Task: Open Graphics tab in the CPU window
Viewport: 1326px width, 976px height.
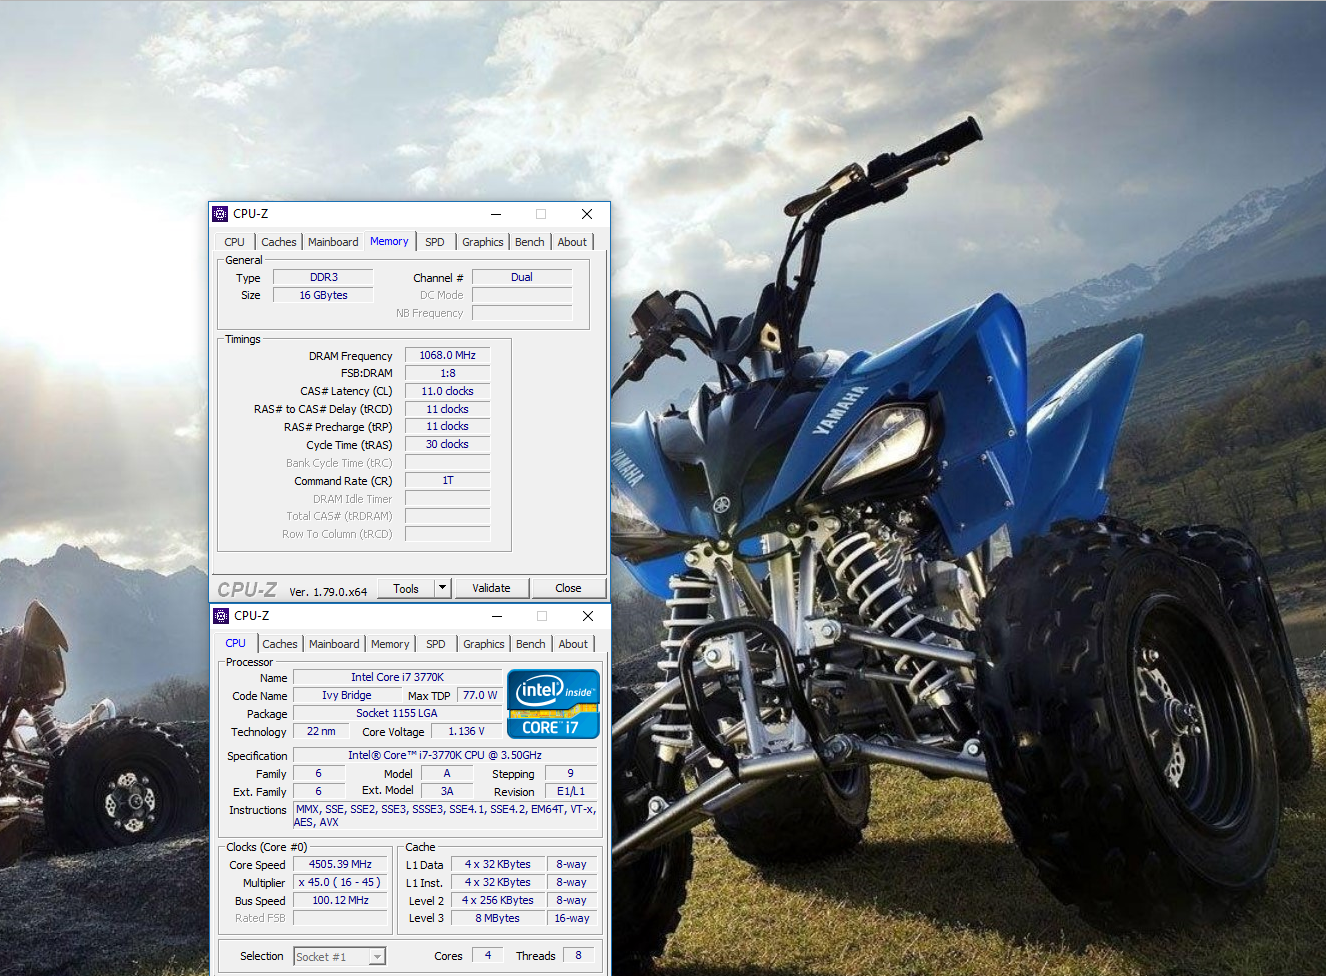Action: (484, 644)
